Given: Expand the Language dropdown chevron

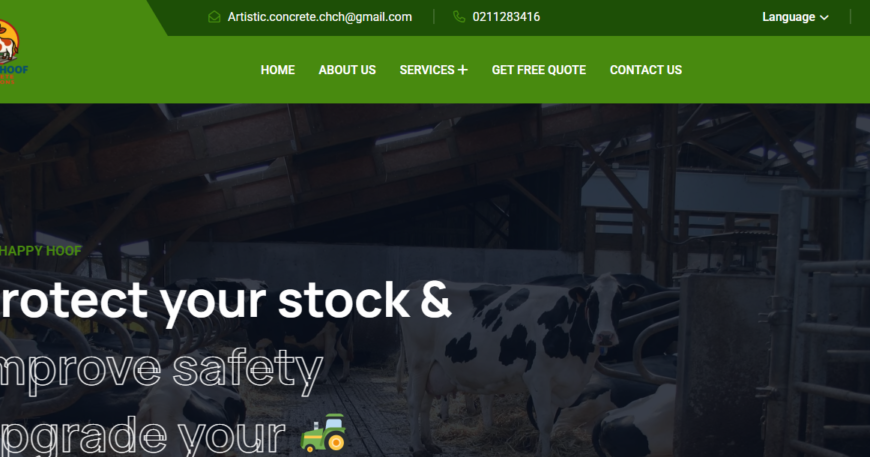Looking at the screenshot, I should tap(825, 18).
